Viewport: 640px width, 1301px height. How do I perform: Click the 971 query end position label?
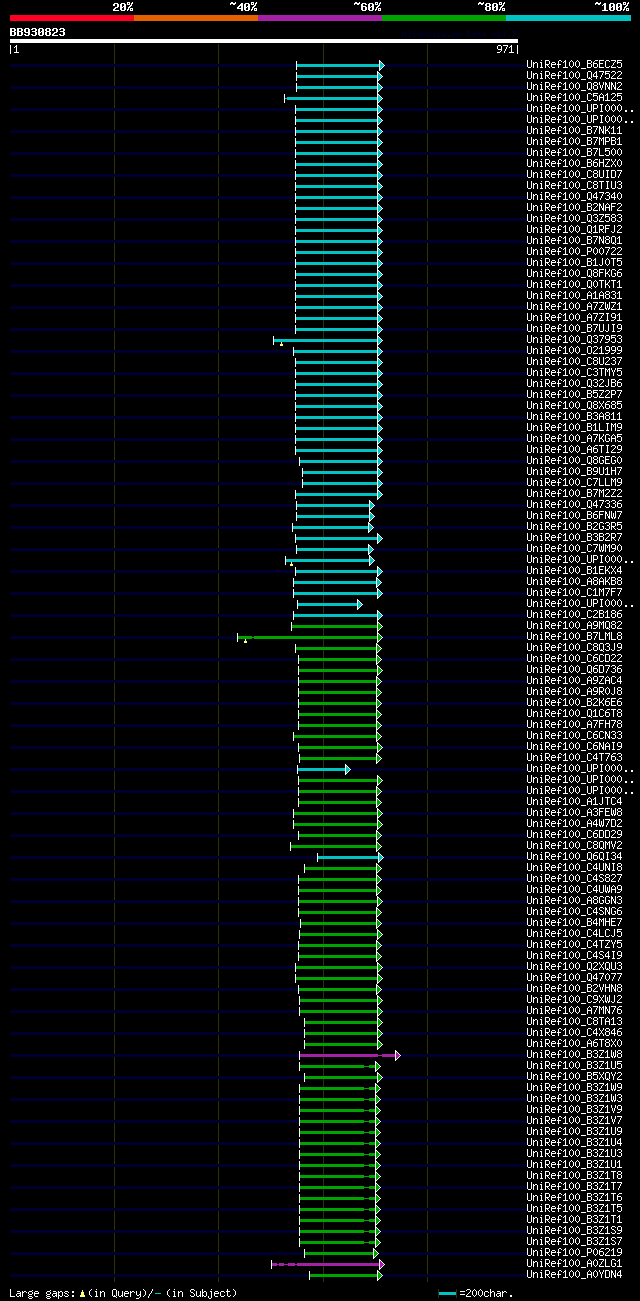point(505,49)
